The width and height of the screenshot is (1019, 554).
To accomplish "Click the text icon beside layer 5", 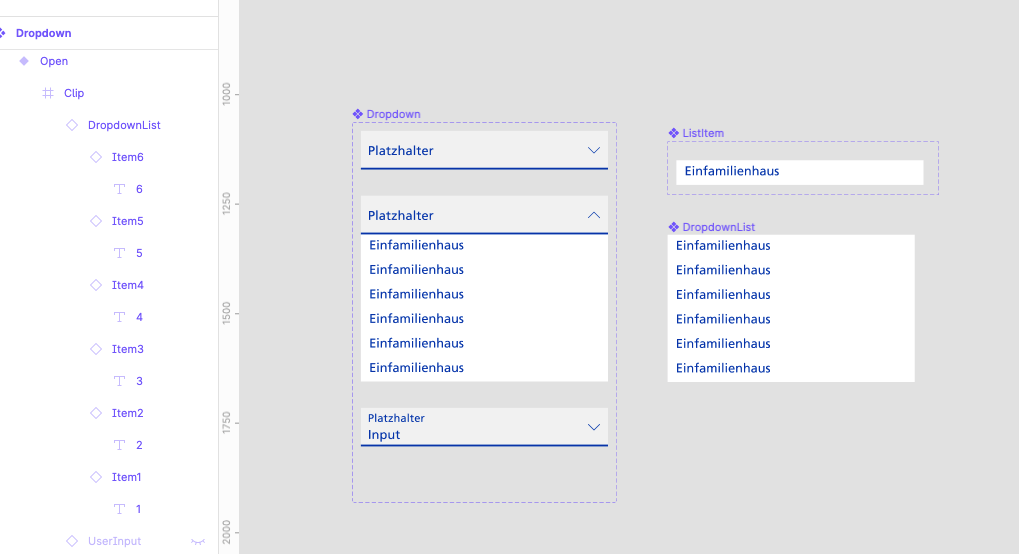I will 120,253.
